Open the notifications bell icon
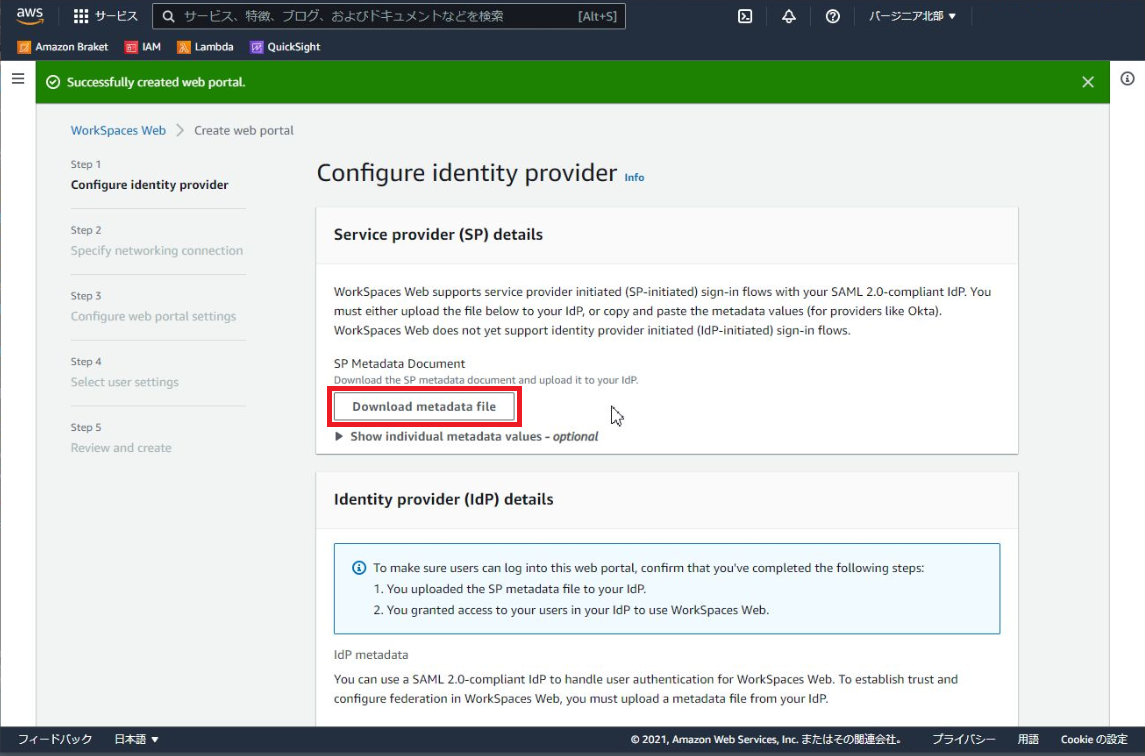Image resolution: width=1145 pixels, height=756 pixels. click(789, 16)
